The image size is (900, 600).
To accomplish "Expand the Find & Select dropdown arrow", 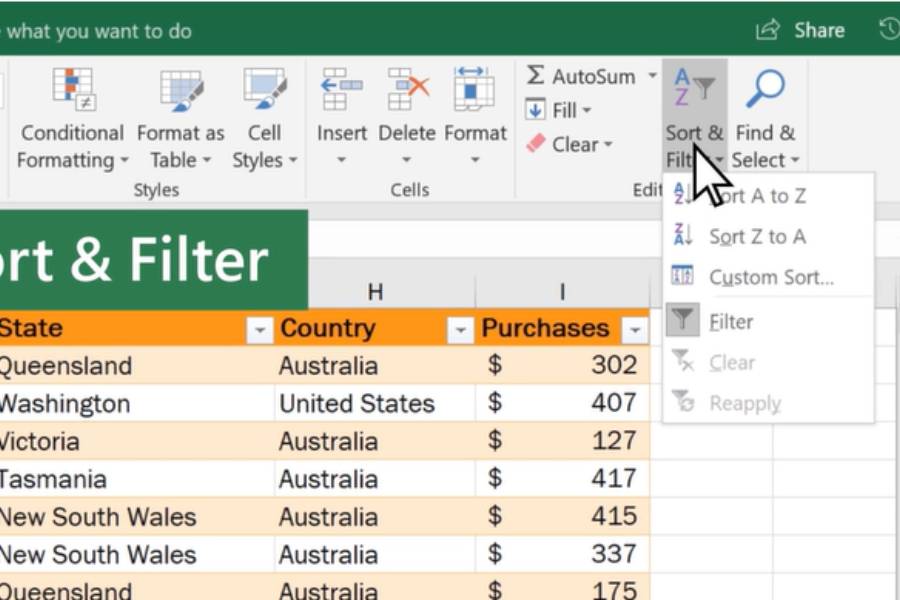I will 794,160.
